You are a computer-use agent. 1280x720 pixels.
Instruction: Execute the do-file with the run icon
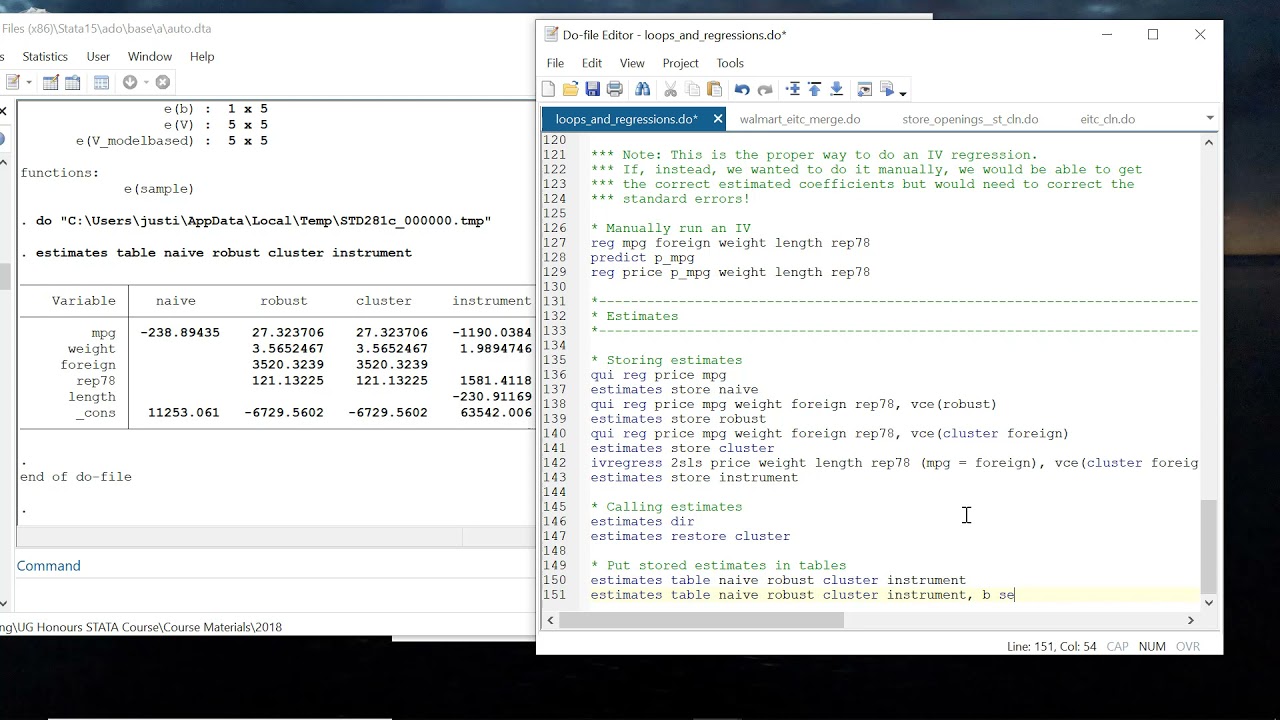[x=888, y=89]
